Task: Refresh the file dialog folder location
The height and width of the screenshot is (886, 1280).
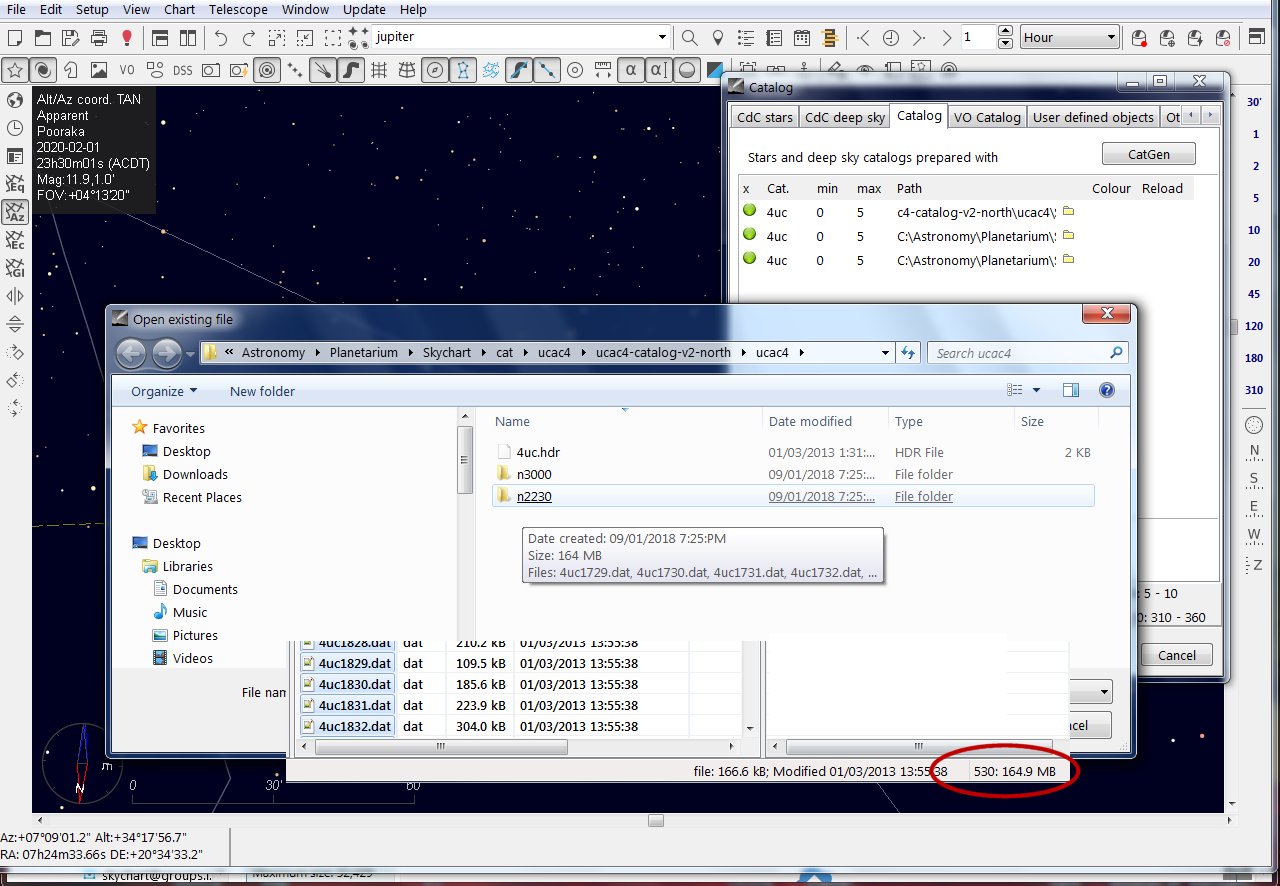Action: click(x=909, y=352)
